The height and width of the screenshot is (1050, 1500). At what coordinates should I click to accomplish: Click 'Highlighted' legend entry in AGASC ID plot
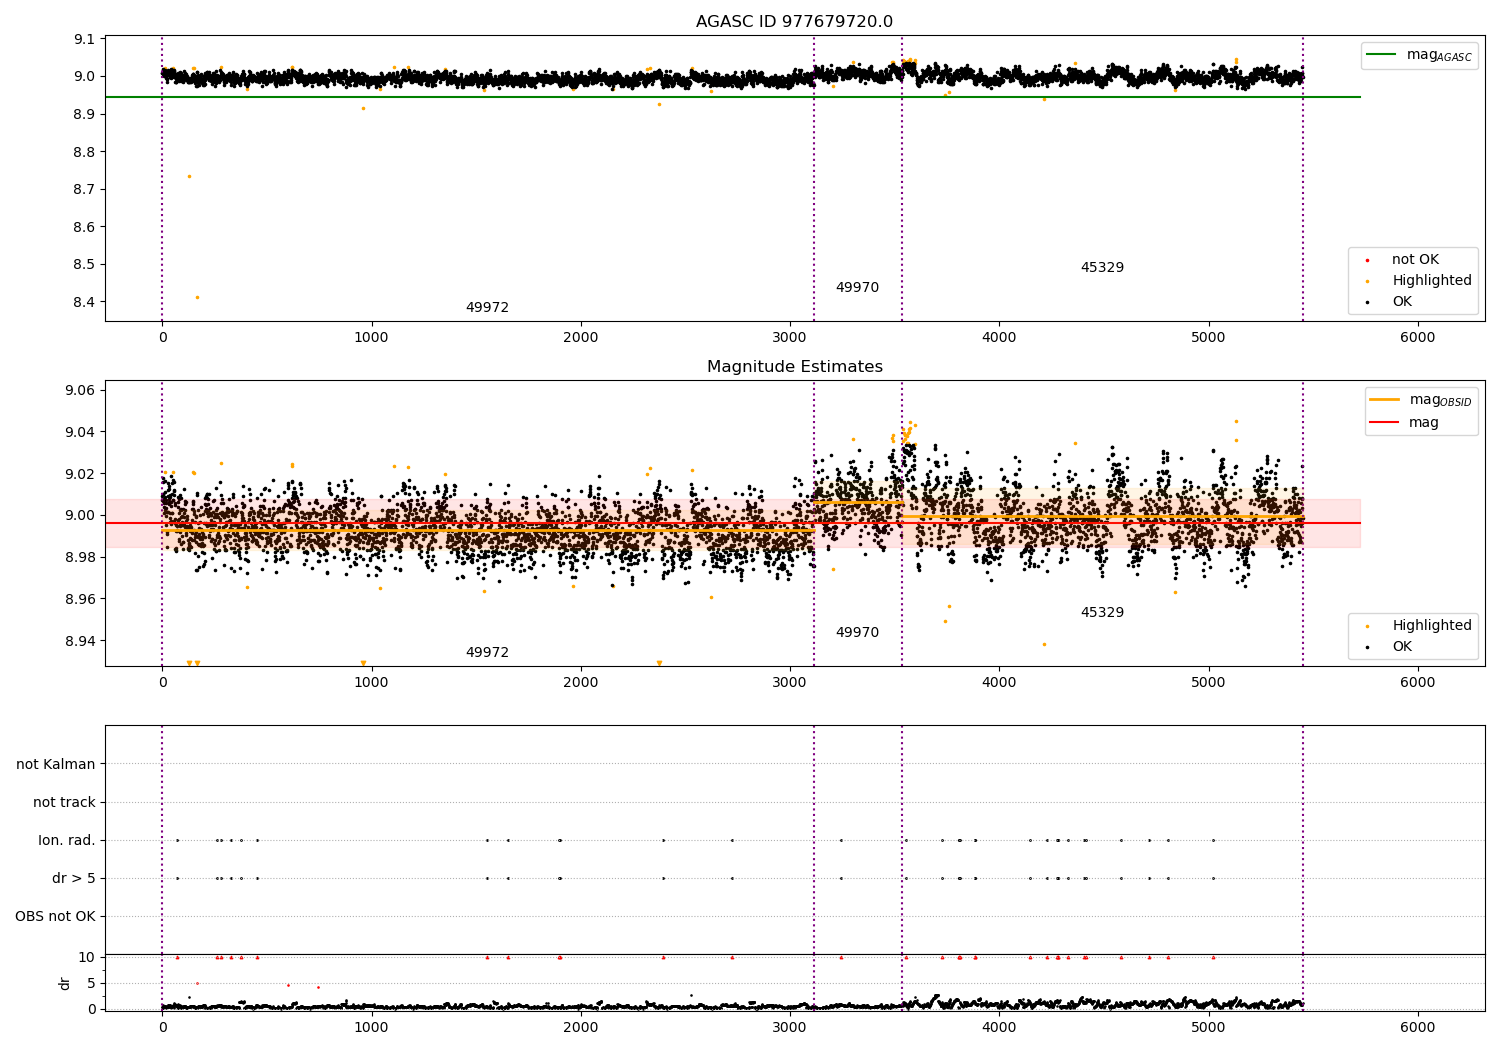1431,281
